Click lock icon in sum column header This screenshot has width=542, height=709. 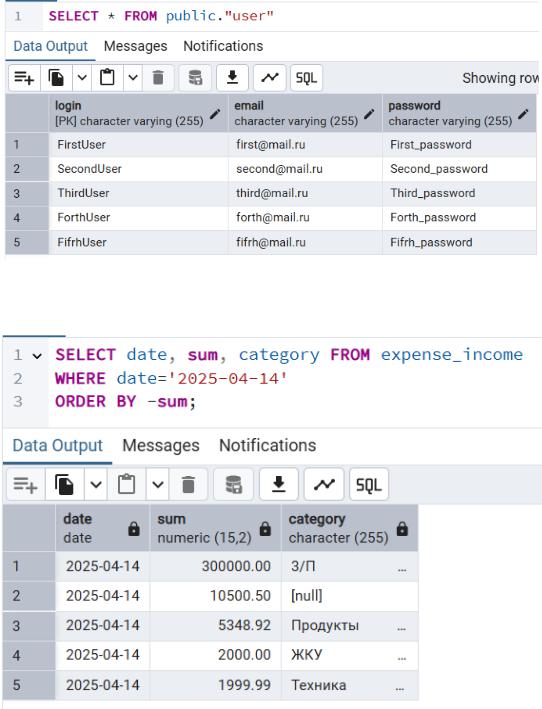click(265, 528)
